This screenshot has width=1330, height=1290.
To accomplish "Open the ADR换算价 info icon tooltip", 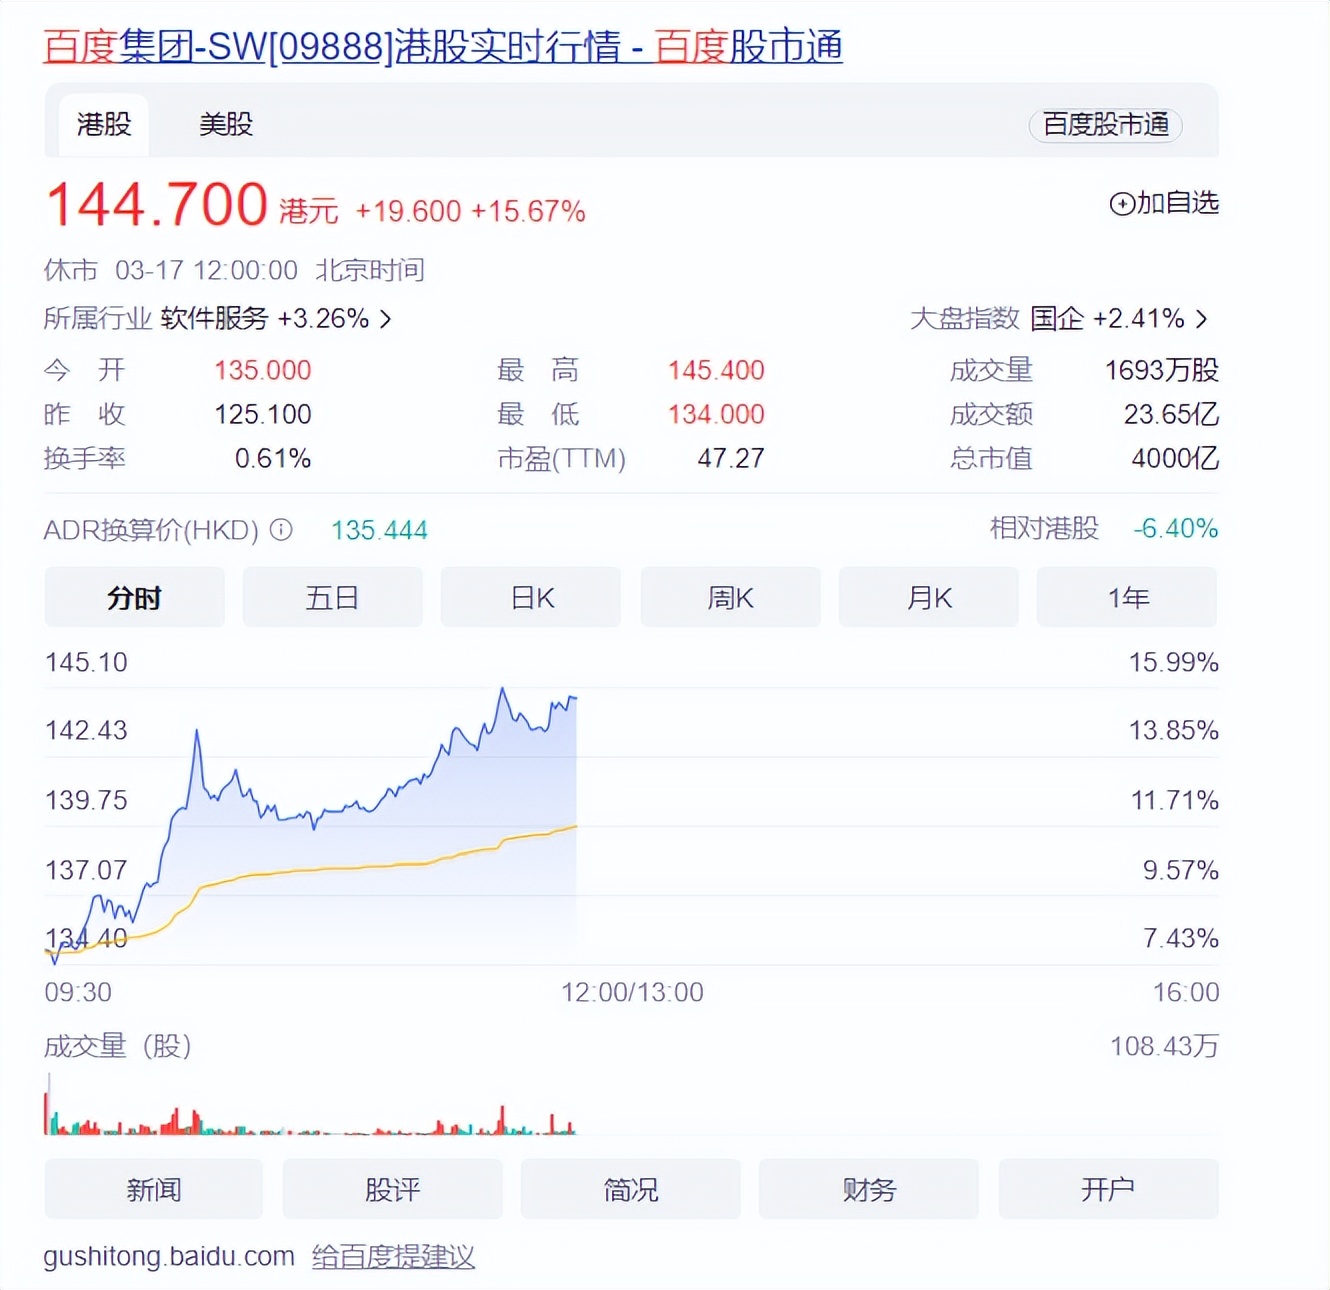I will click(x=281, y=530).
